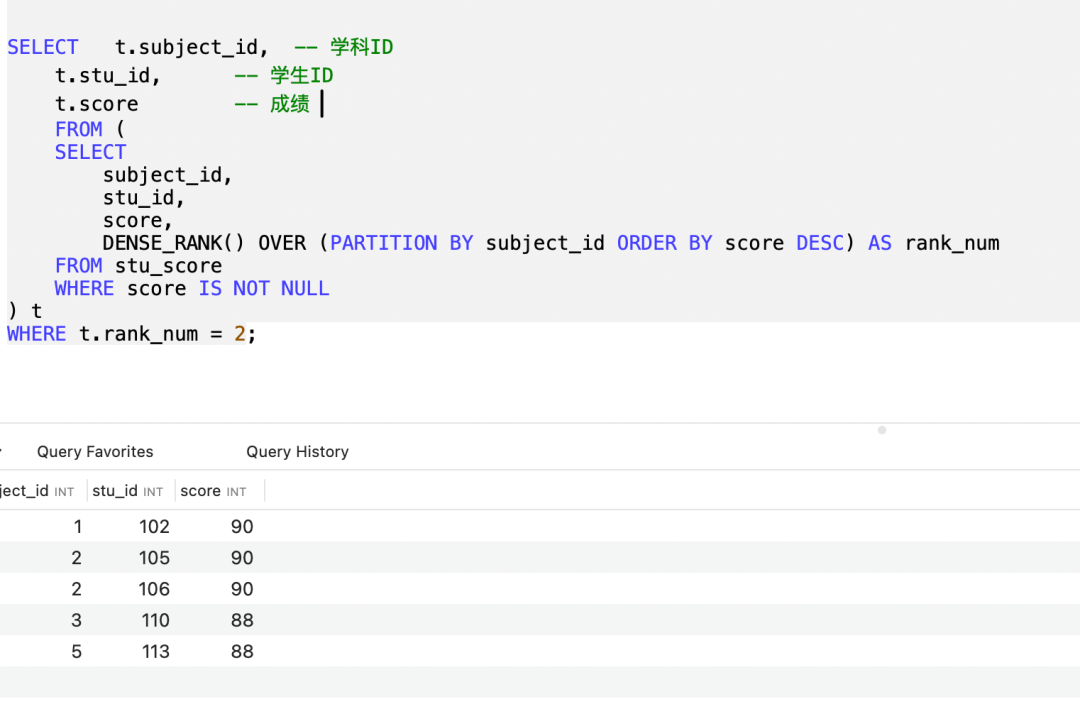Select score 90 in row 106
The height and width of the screenshot is (704, 1080).
pos(242,589)
